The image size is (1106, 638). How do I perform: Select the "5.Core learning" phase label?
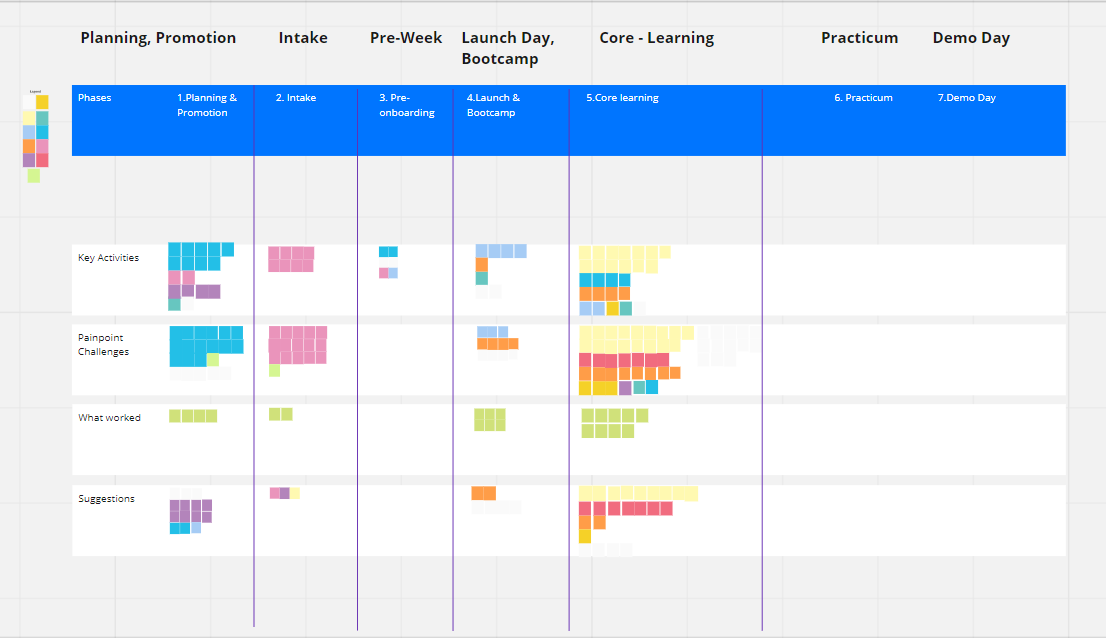(x=622, y=98)
